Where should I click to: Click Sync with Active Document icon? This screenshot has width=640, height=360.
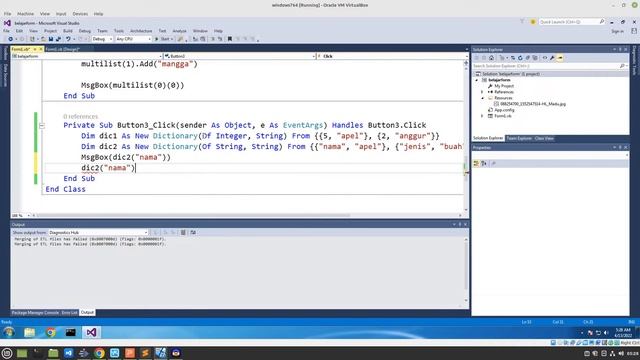pos(513,58)
